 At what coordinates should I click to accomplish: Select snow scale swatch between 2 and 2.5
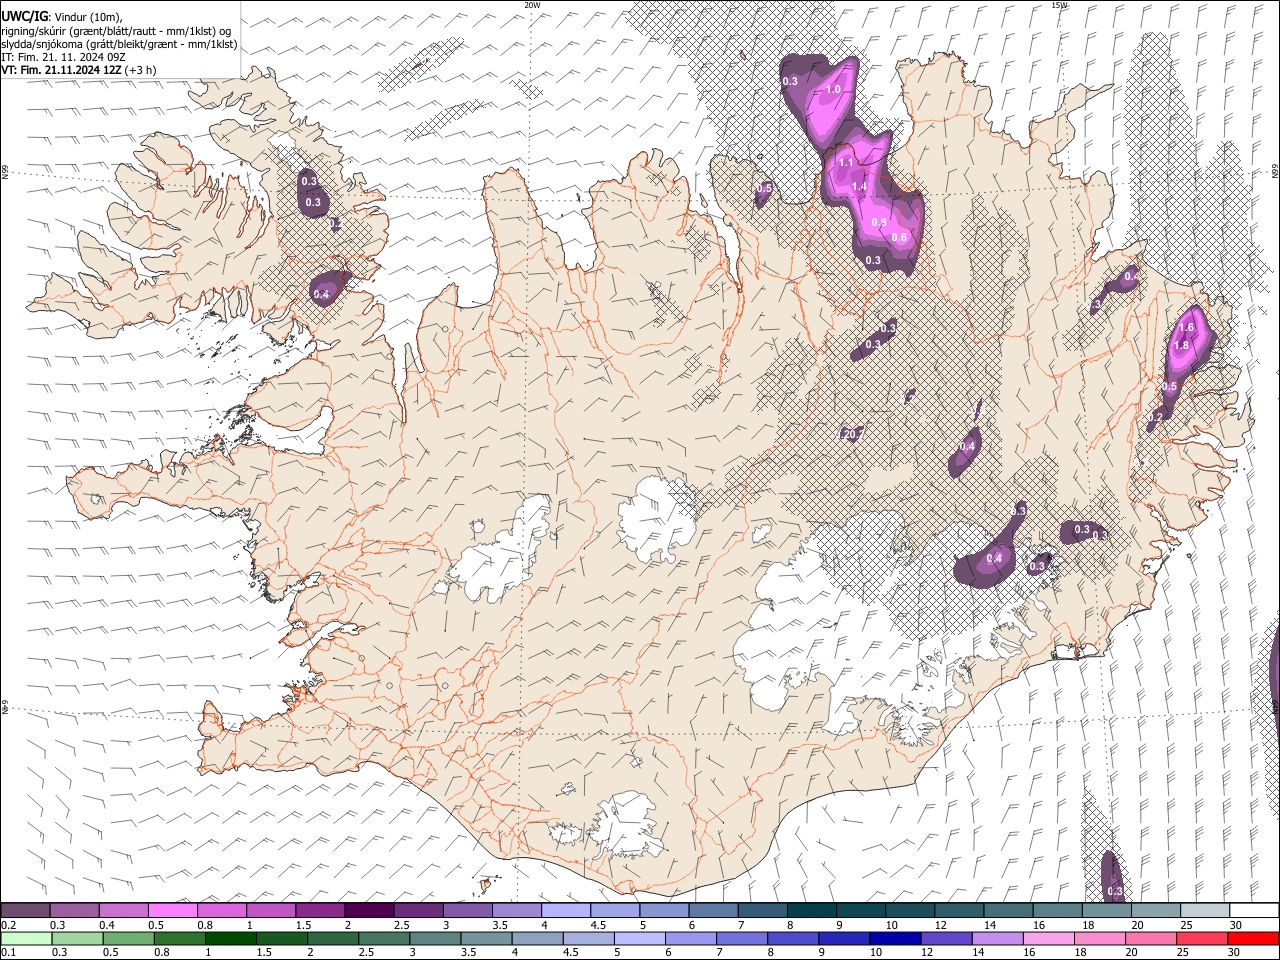point(370,910)
